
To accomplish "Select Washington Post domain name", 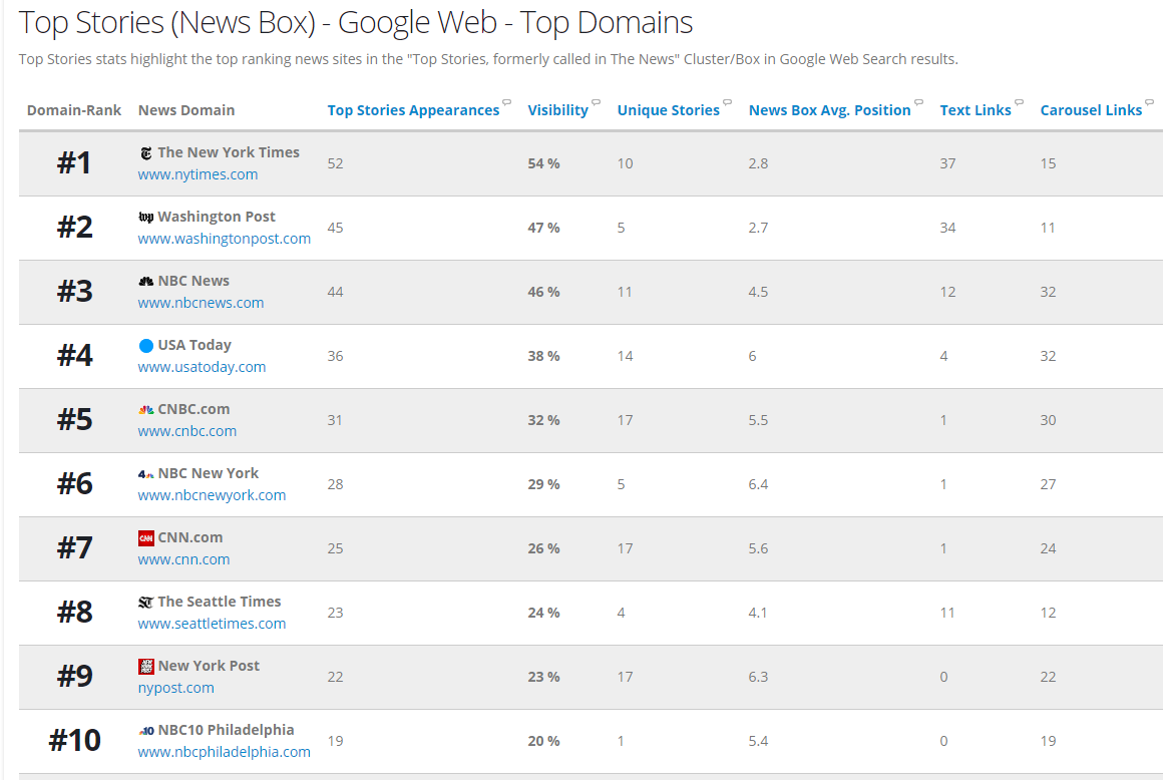I will (x=216, y=216).
